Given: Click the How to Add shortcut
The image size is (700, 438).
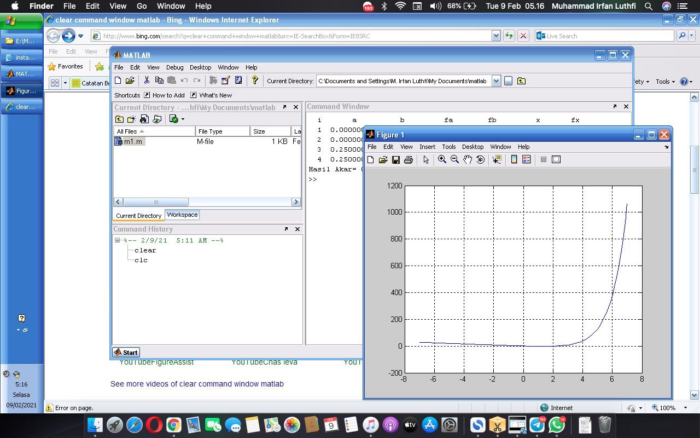Looking at the screenshot, I should (x=164, y=95).
